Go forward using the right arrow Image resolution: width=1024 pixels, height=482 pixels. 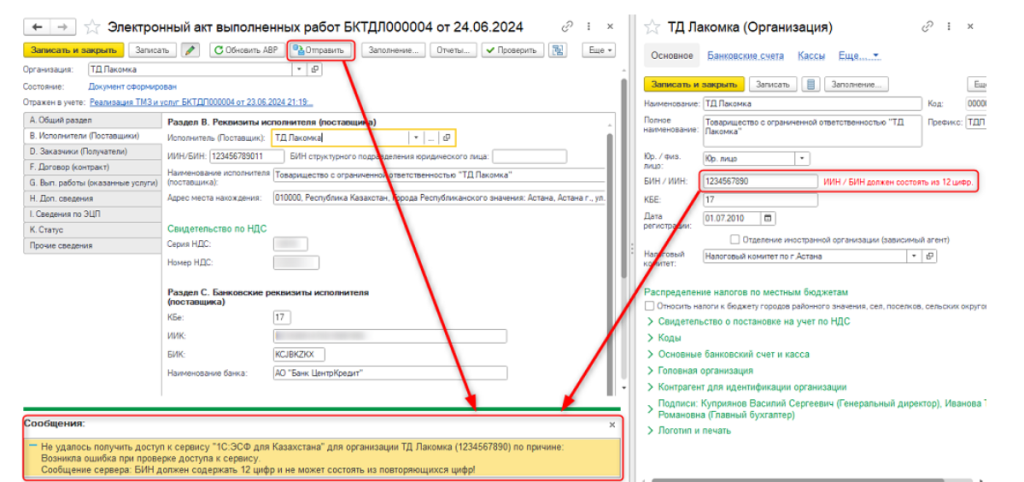63,27
